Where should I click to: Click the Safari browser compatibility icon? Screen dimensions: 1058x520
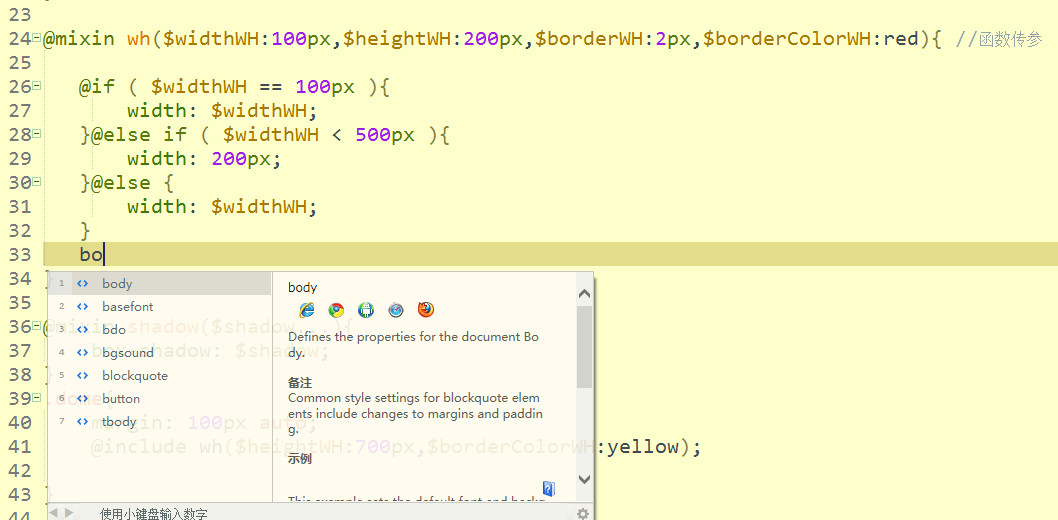pyautogui.click(x=396, y=310)
